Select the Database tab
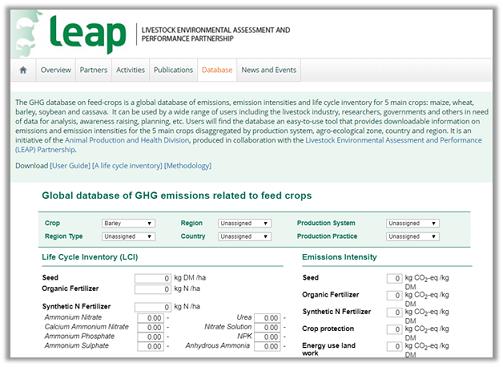503x367 pixels. click(217, 70)
